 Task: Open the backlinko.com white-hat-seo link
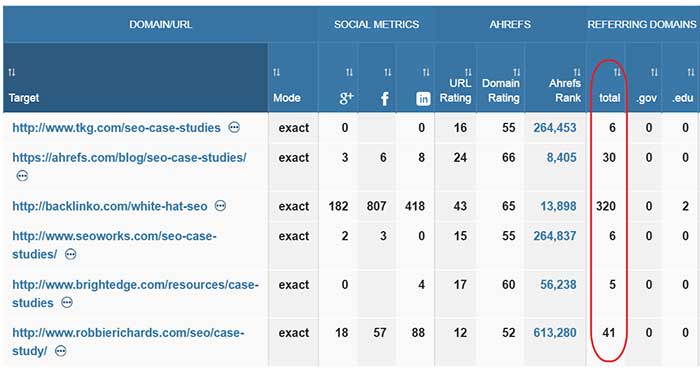tap(110, 206)
